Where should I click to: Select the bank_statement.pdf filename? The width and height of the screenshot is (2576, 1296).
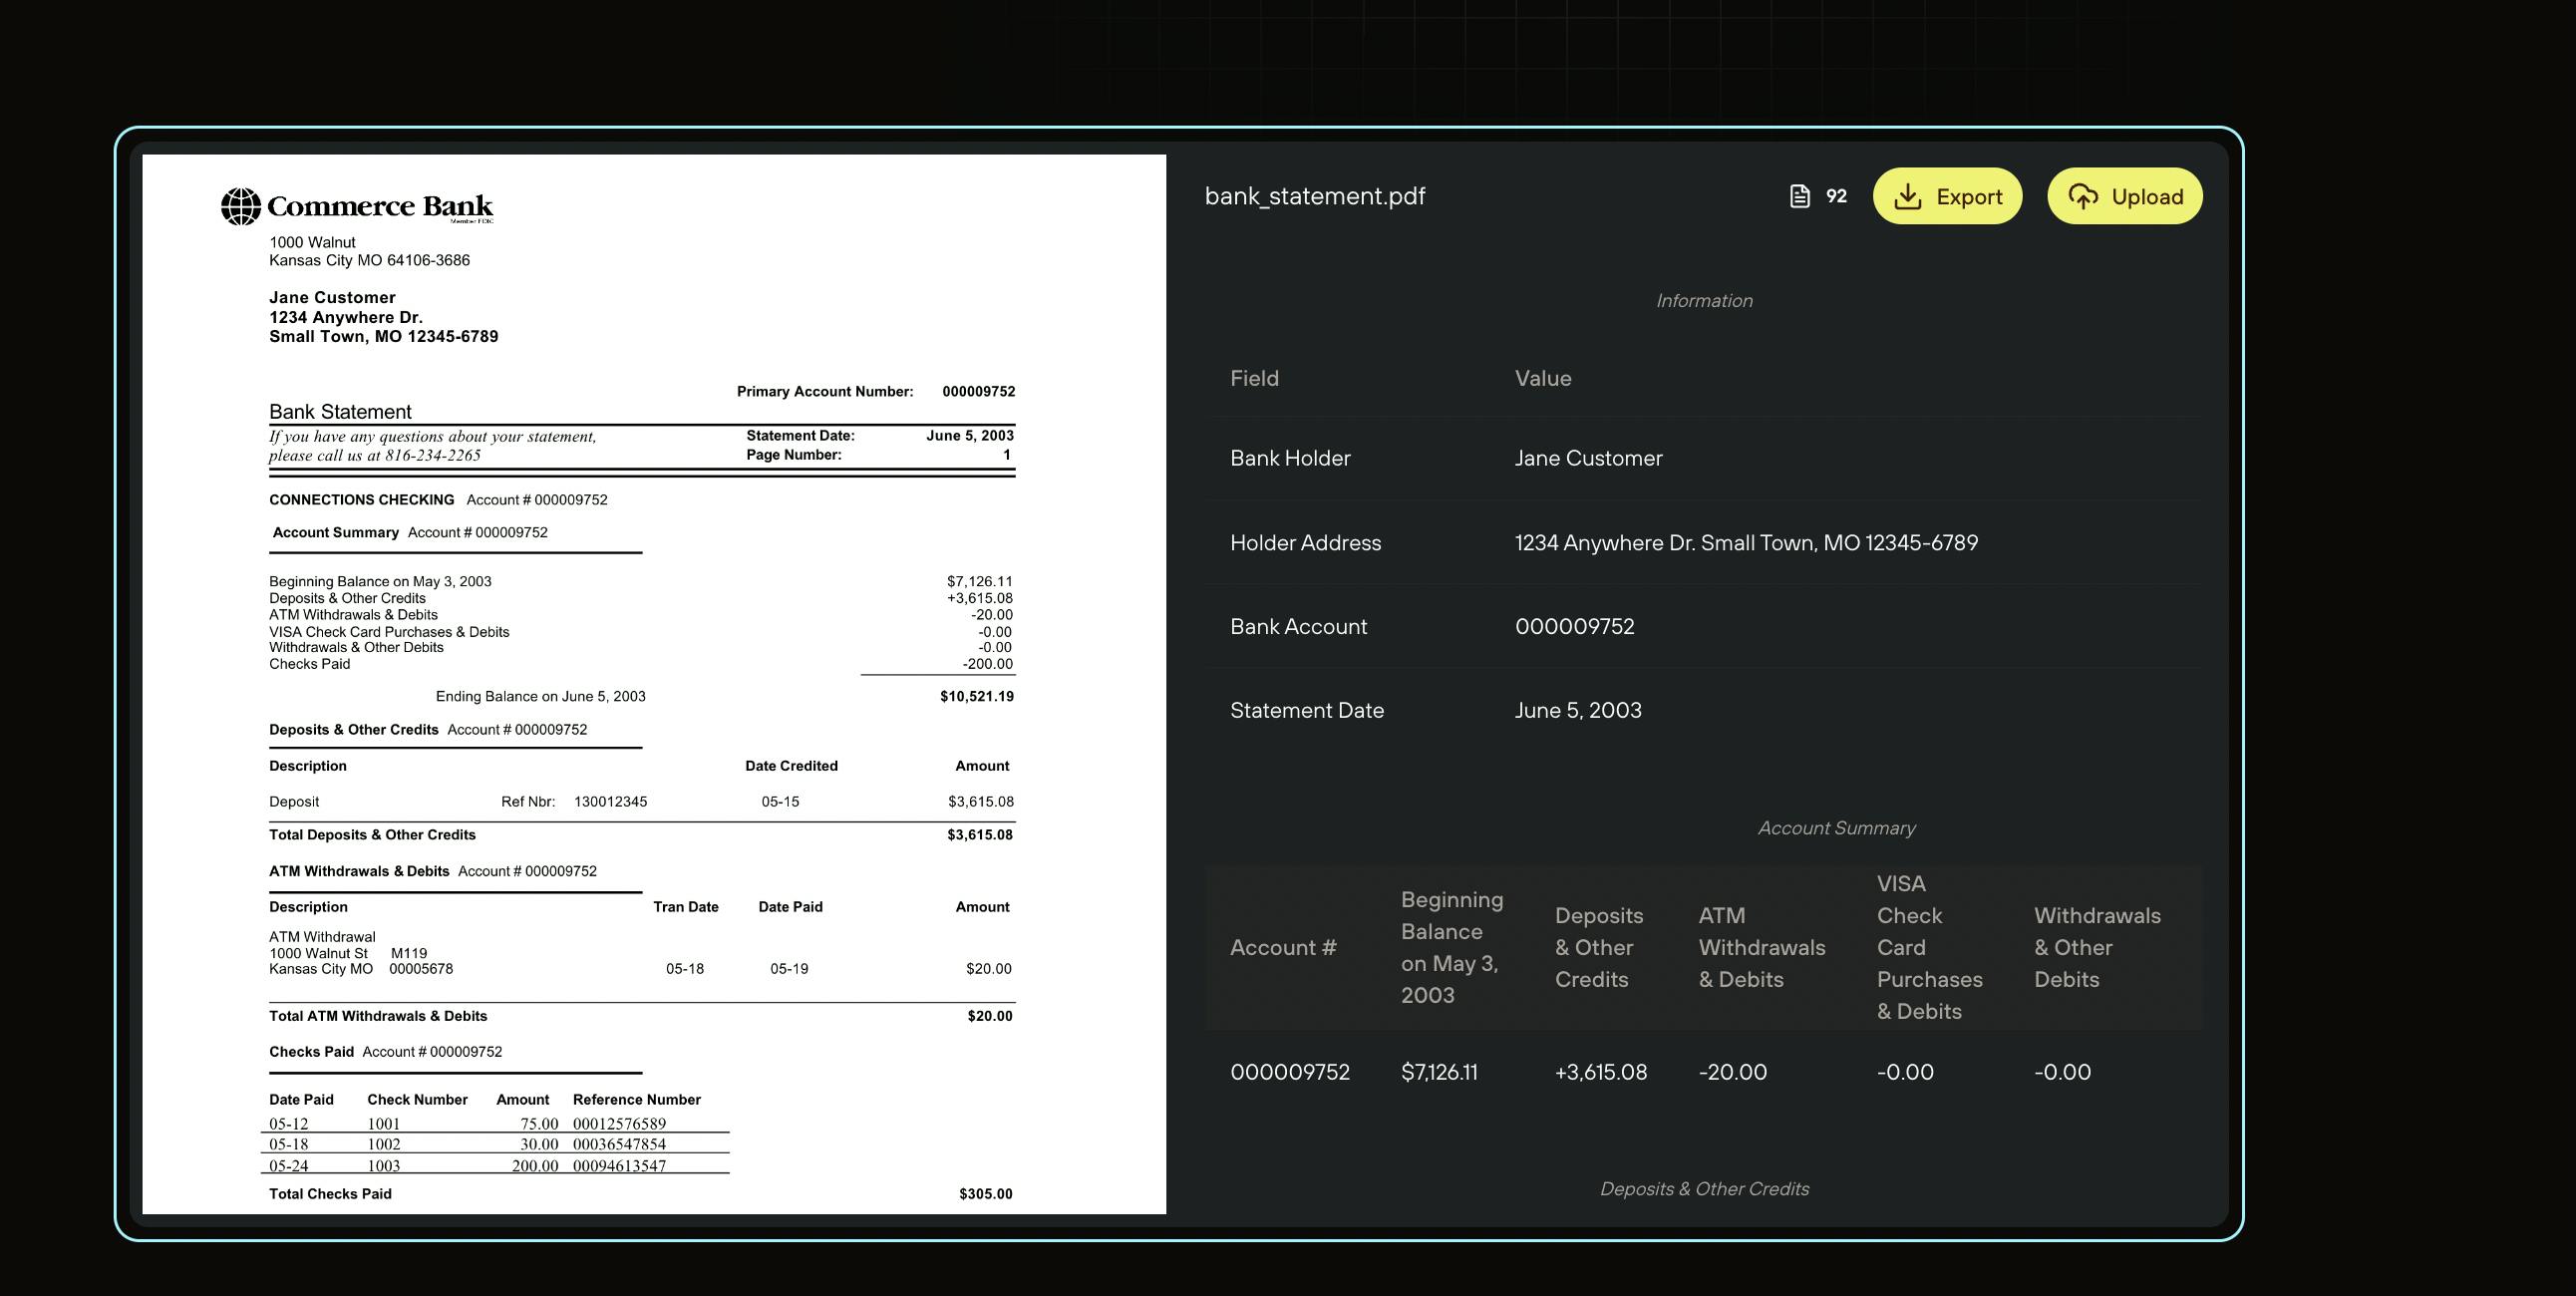(x=1315, y=196)
